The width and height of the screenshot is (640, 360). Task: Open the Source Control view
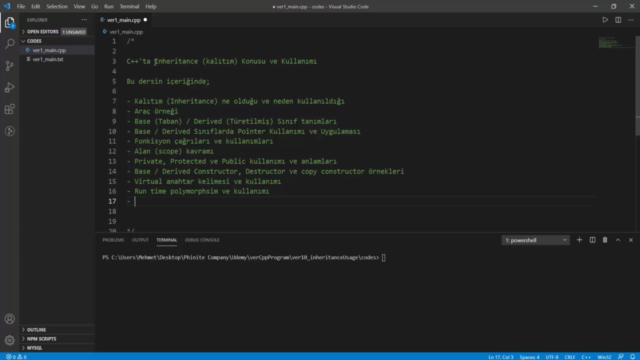[x=10, y=66]
